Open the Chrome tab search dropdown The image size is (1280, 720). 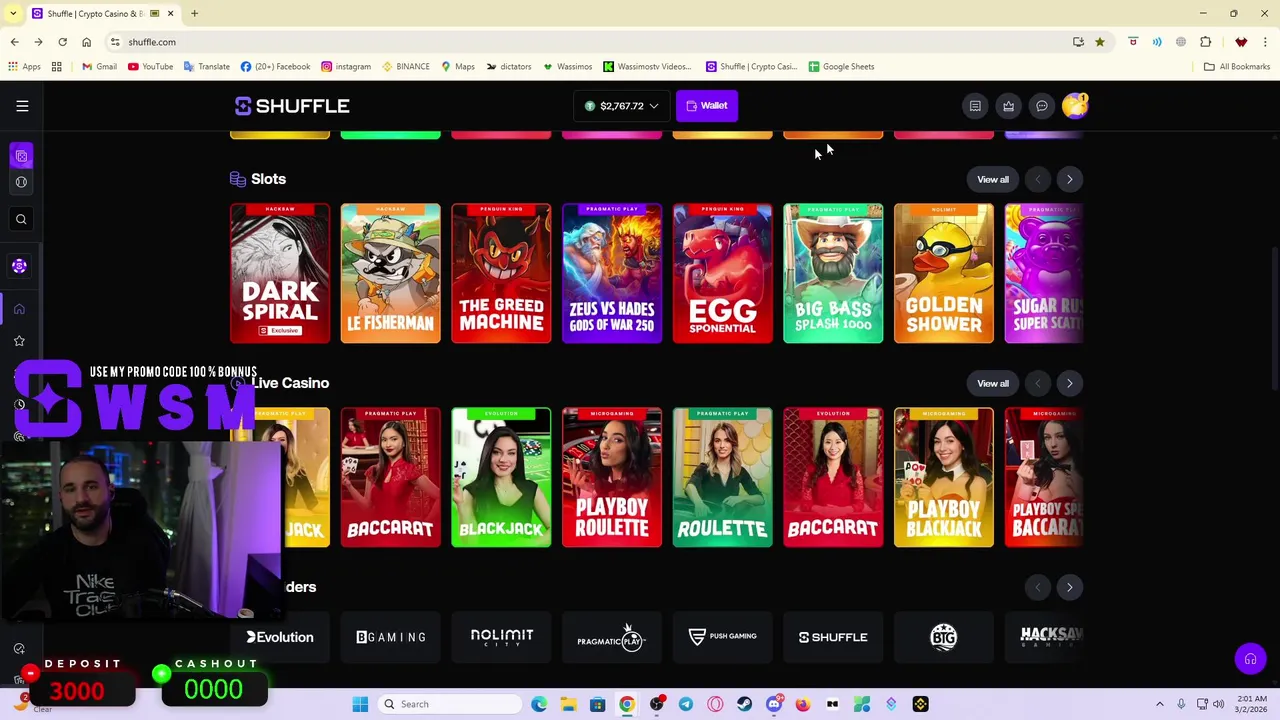coord(13,13)
